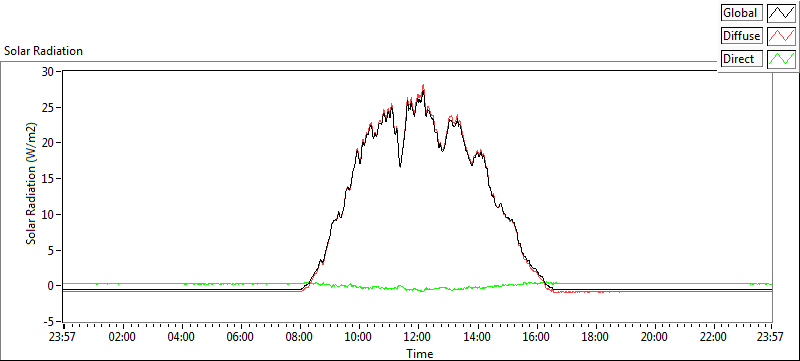Click the 10:00 time tick label
Screen dimensions: 800x361
tap(359, 337)
